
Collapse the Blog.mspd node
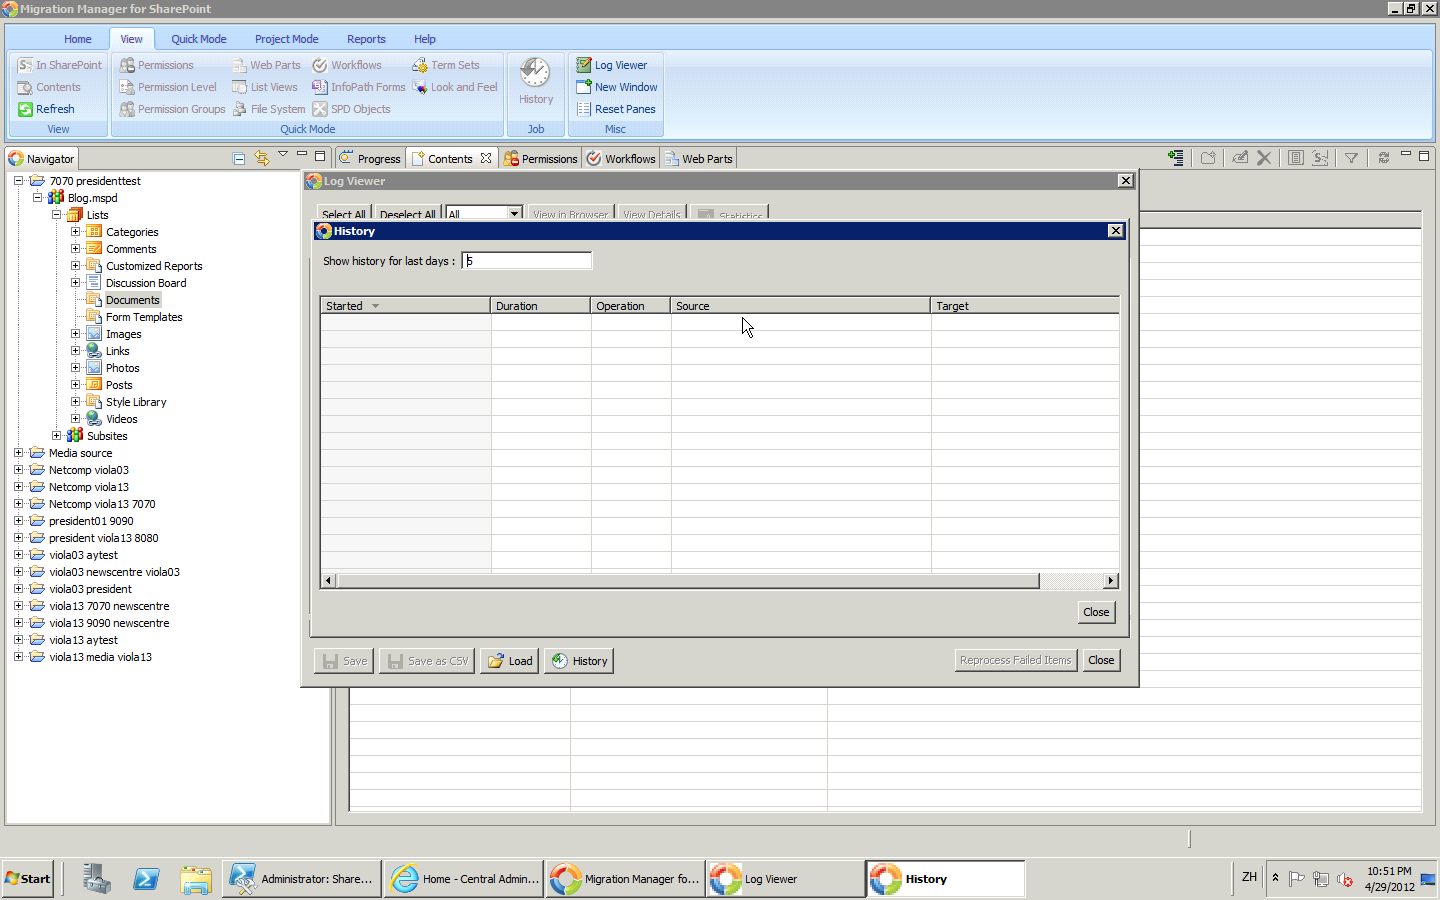(38, 198)
